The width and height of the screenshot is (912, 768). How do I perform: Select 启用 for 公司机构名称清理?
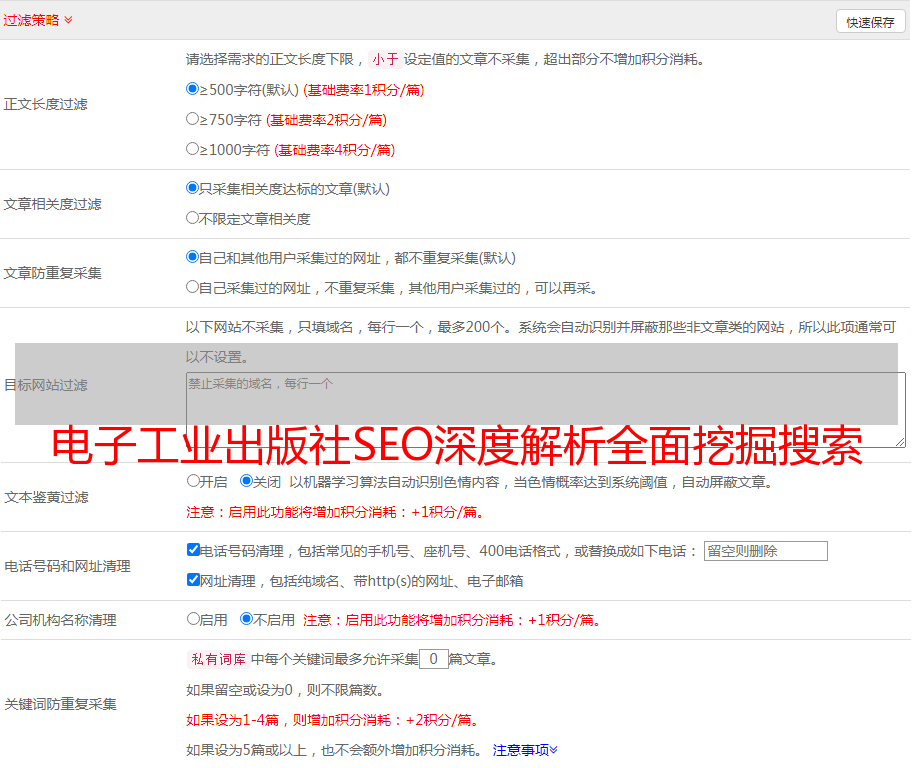tap(194, 619)
